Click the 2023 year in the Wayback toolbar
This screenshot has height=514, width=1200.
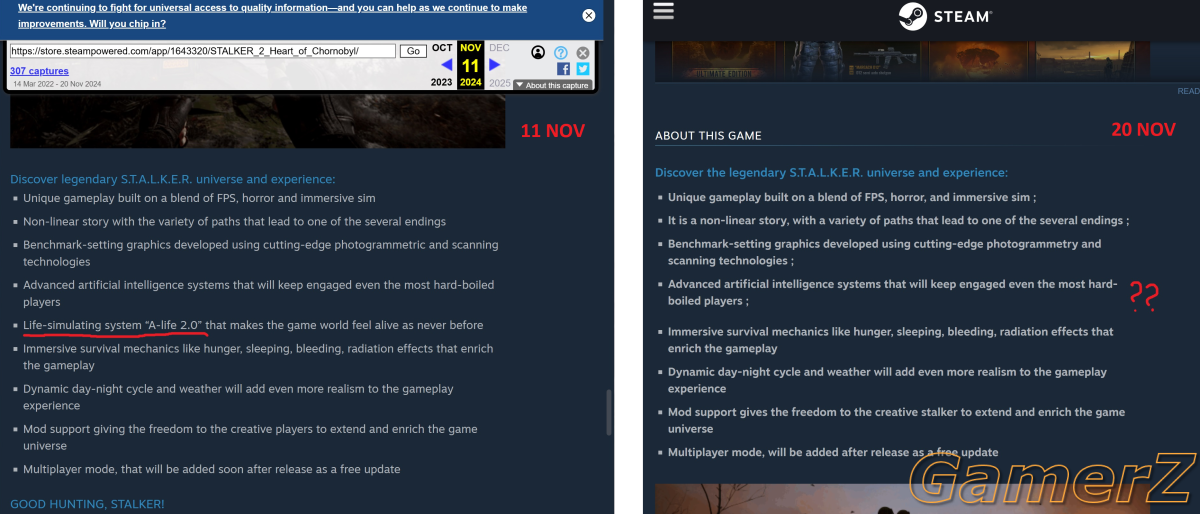[x=442, y=82]
